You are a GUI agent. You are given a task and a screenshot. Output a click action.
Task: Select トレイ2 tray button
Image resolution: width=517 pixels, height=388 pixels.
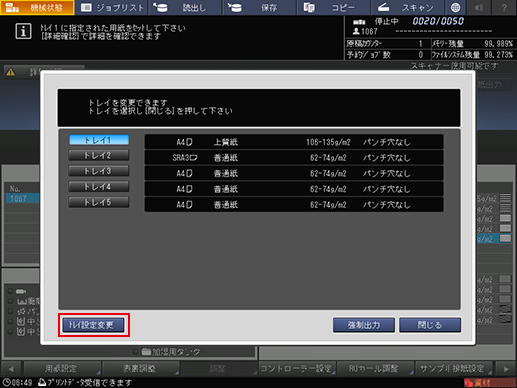click(99, 155)
